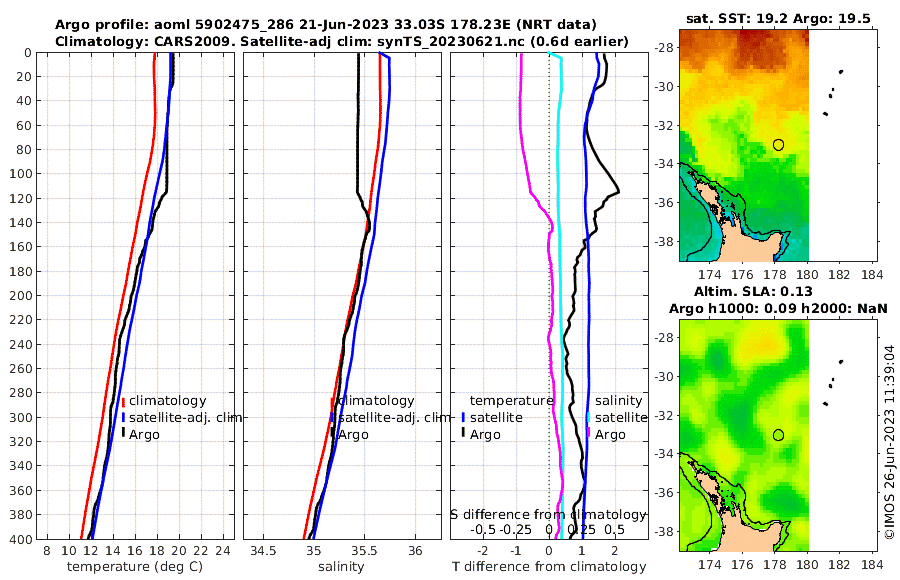
Task: Click black swatch beside temperature 'Argo' difference legend
Action: 463,434
